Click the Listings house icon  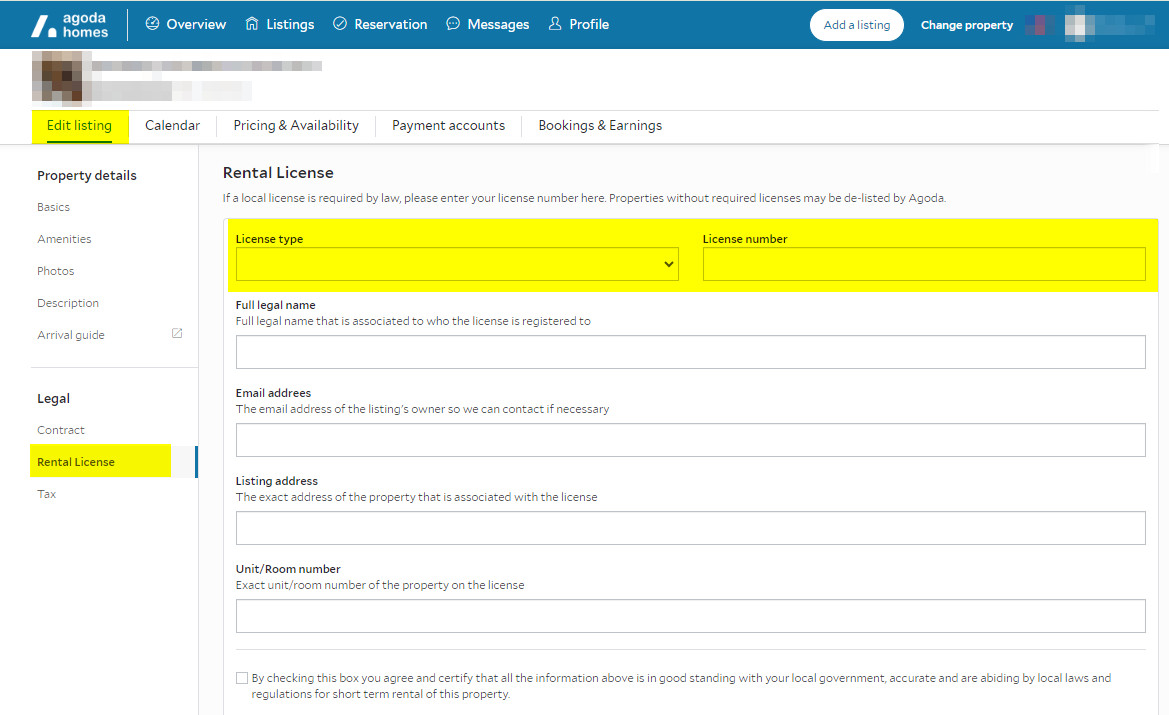click(x=252, y=24)
